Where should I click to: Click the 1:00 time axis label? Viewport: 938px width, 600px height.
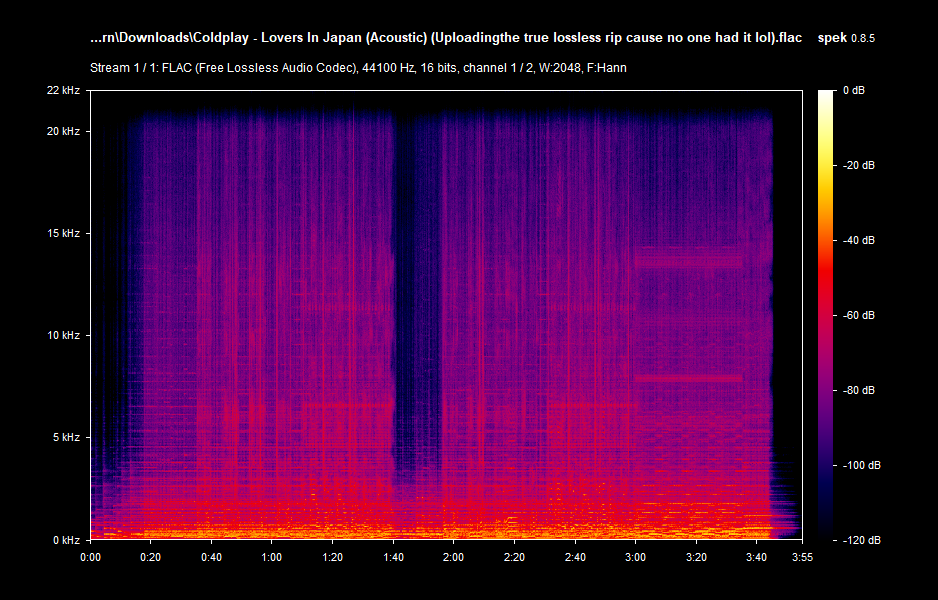[x=272, y=558]
